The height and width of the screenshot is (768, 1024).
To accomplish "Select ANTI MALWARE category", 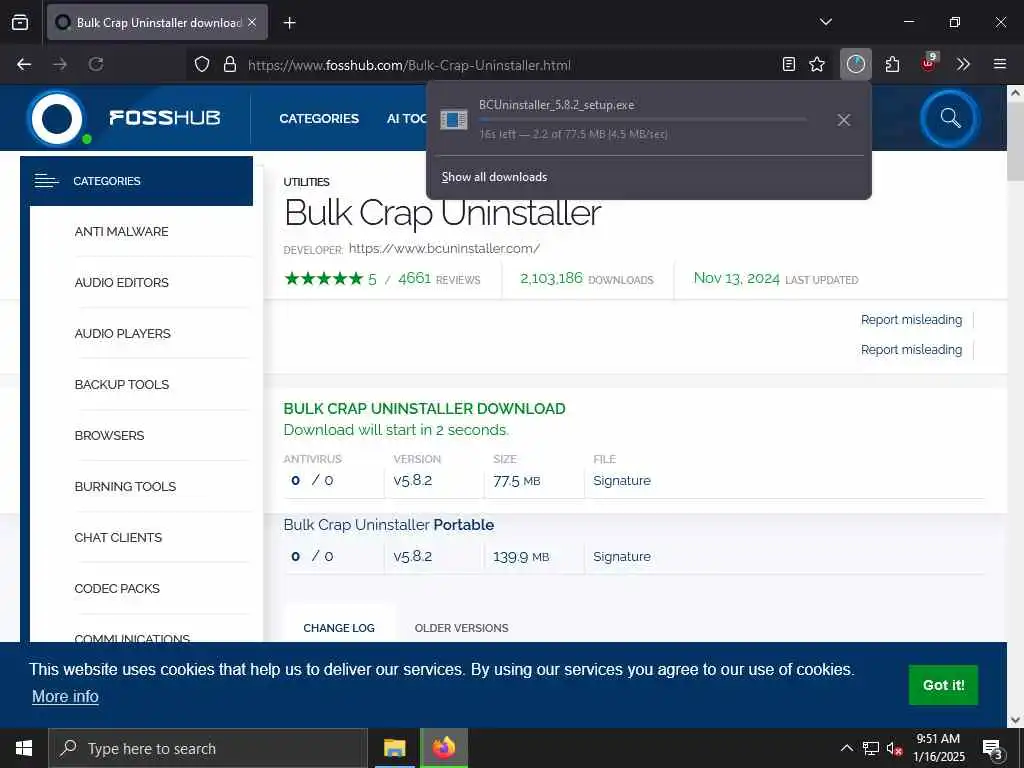I will (x=121, y=232).
